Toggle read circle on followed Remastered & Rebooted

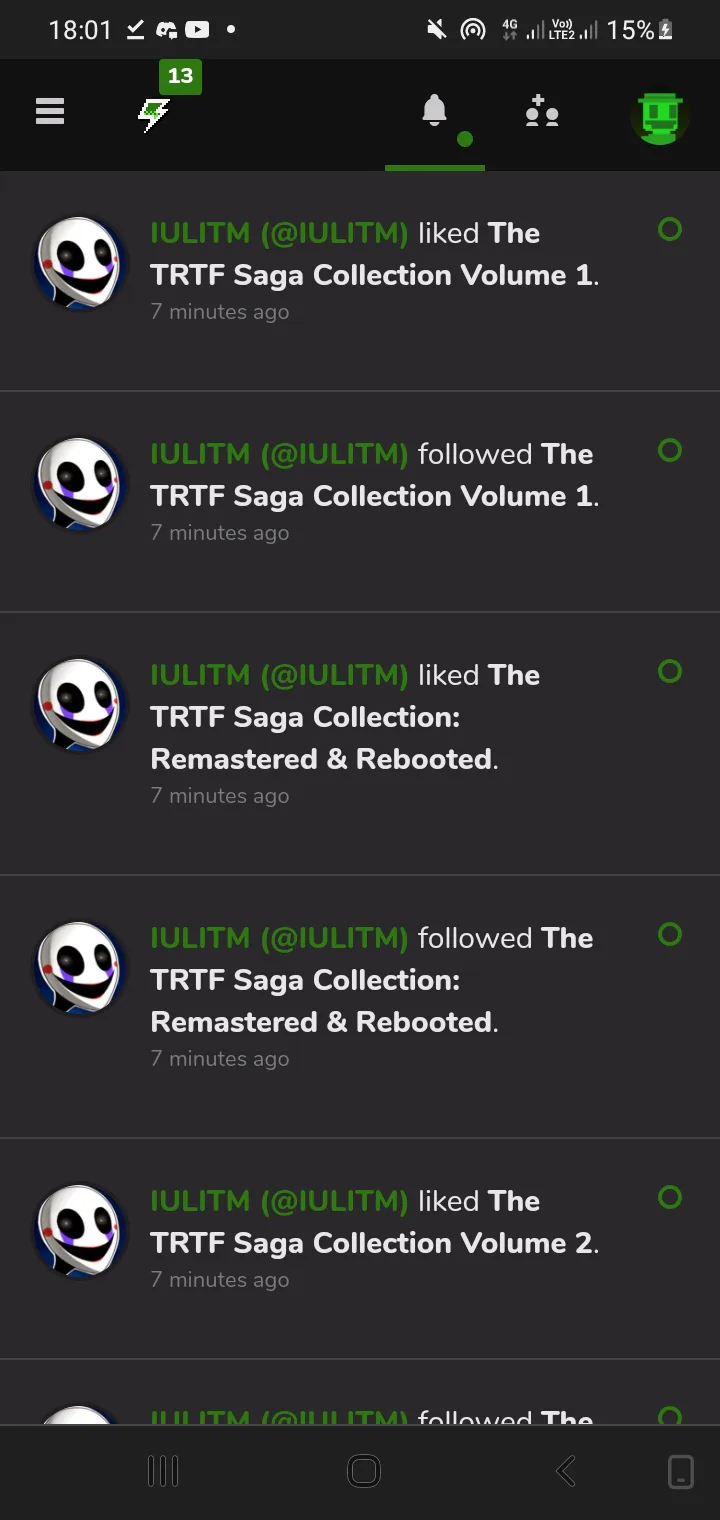[670, 934]
